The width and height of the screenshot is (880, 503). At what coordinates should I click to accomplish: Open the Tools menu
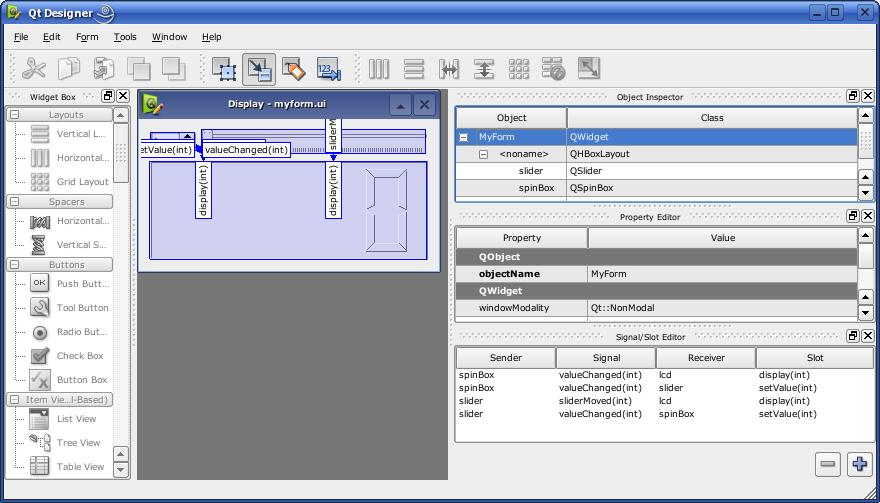pos(125,37)
